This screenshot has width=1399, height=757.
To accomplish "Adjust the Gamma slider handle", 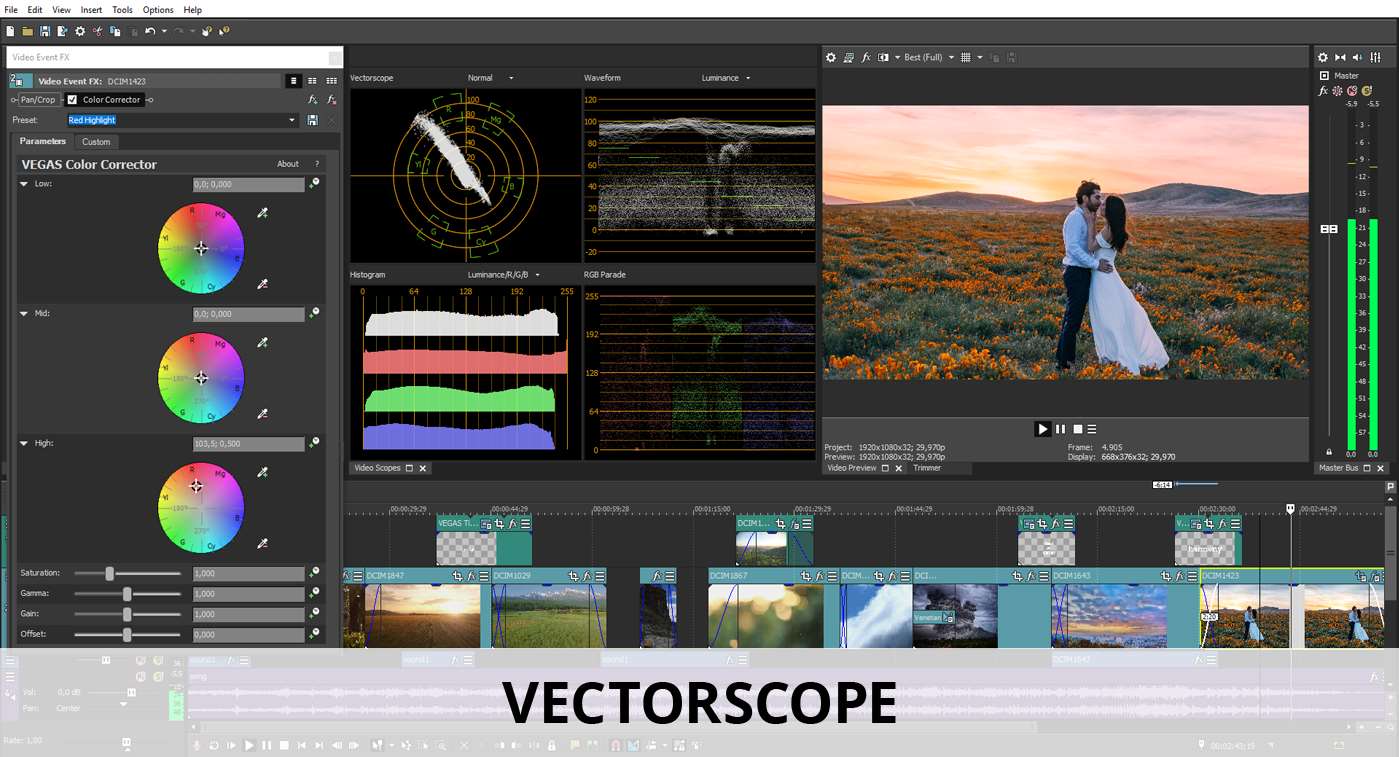I will click(127, 593).
